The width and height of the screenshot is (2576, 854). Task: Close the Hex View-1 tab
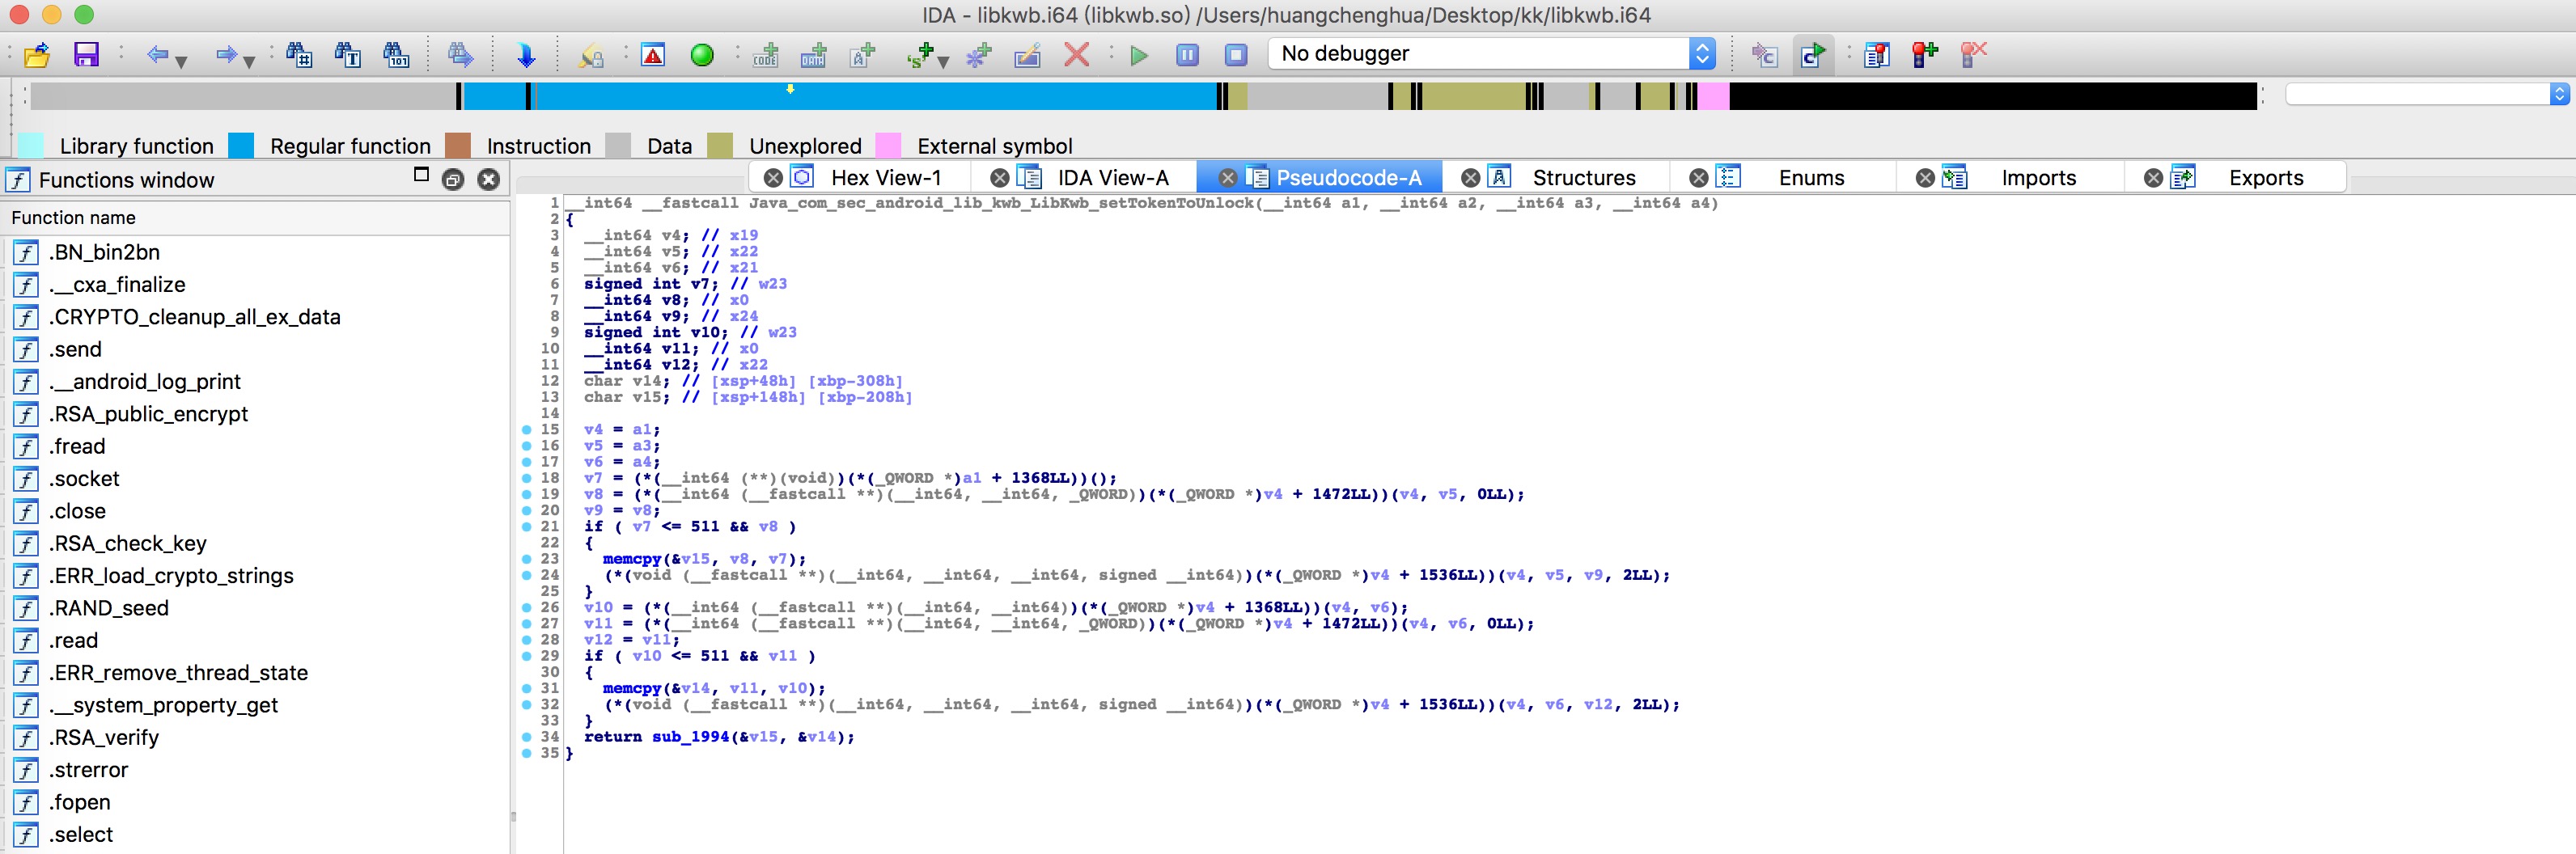click(773, 178)
